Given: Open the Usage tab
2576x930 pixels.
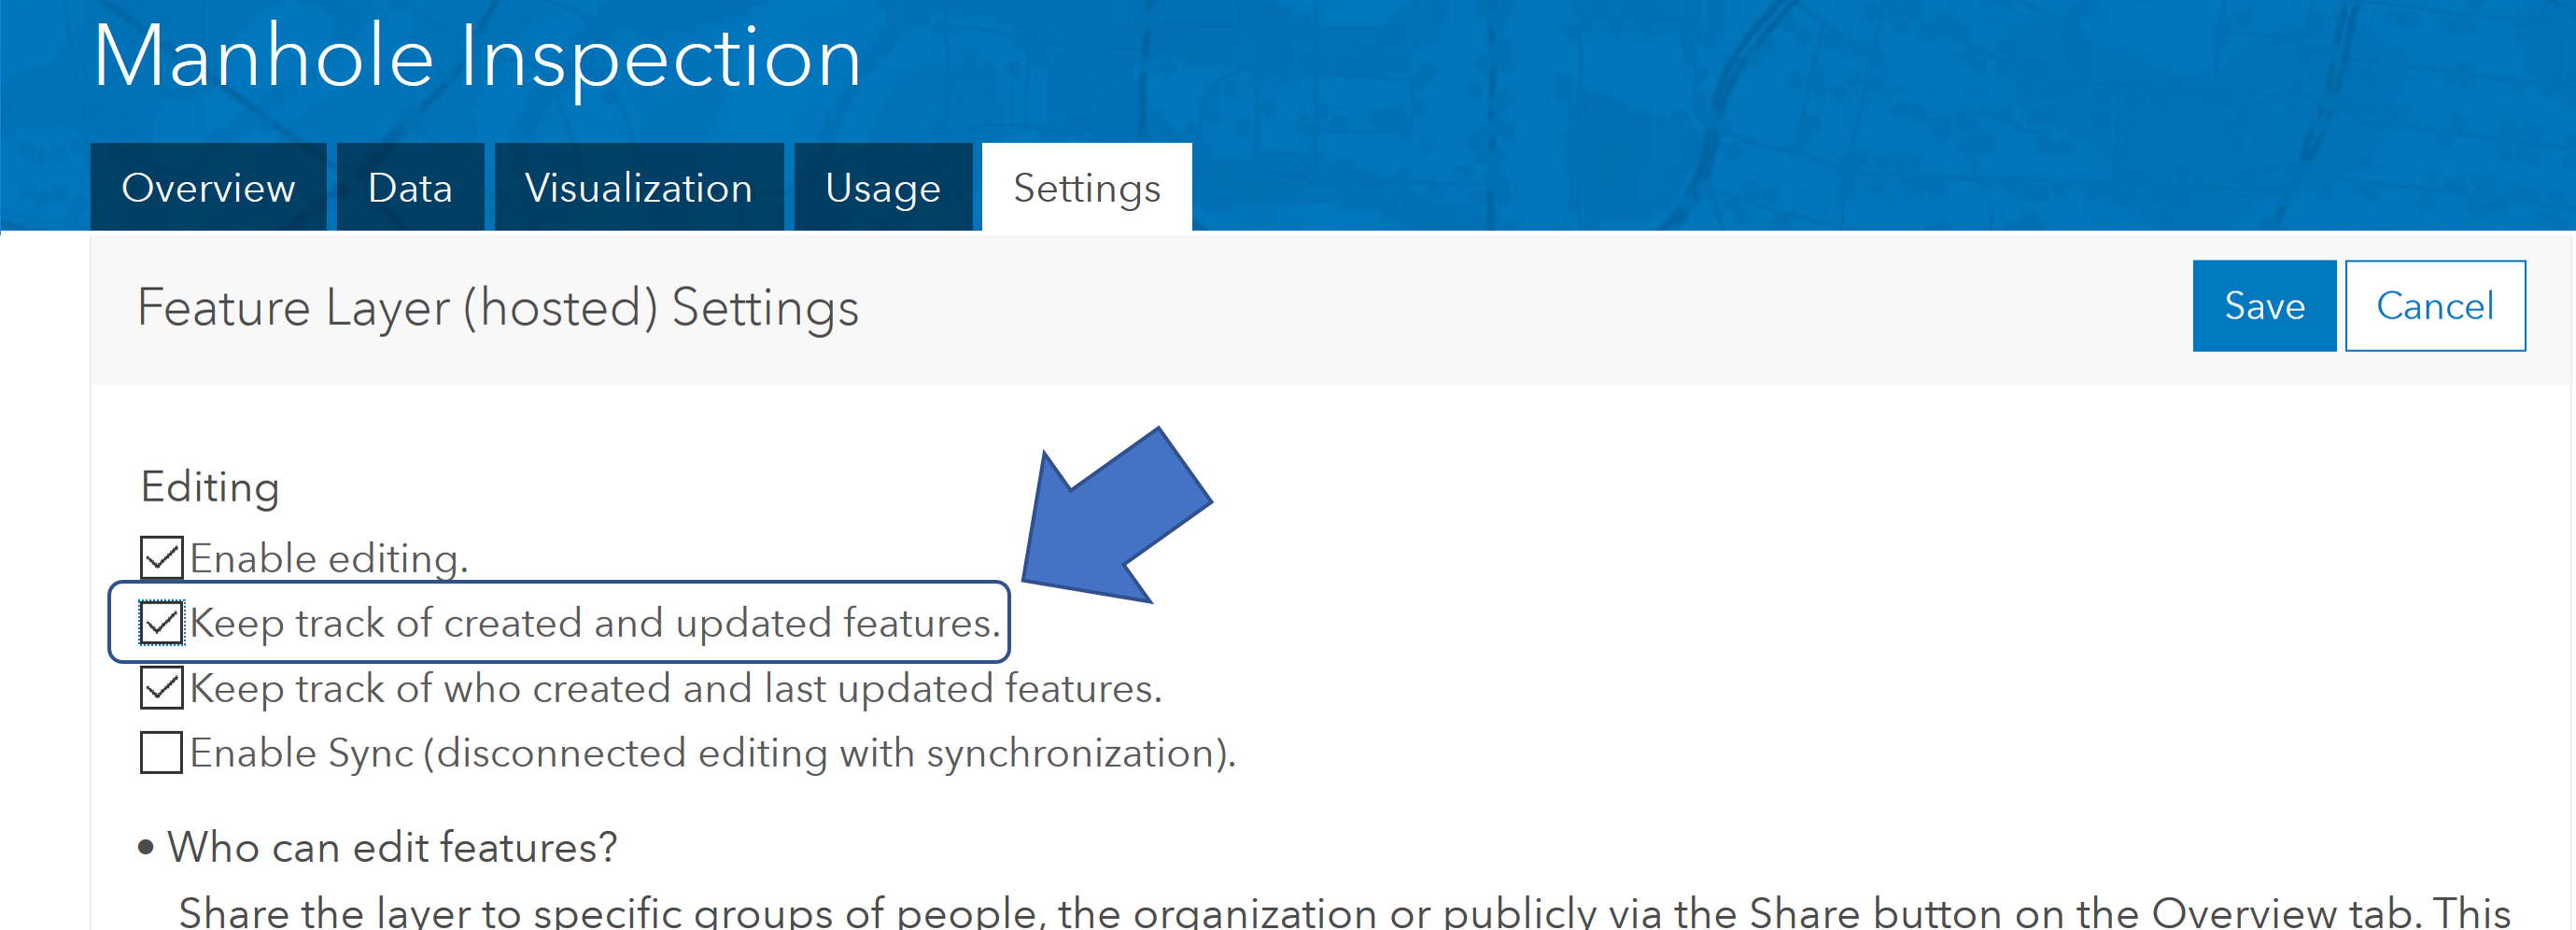Looking at the screenshot, I should pos(883,187).
